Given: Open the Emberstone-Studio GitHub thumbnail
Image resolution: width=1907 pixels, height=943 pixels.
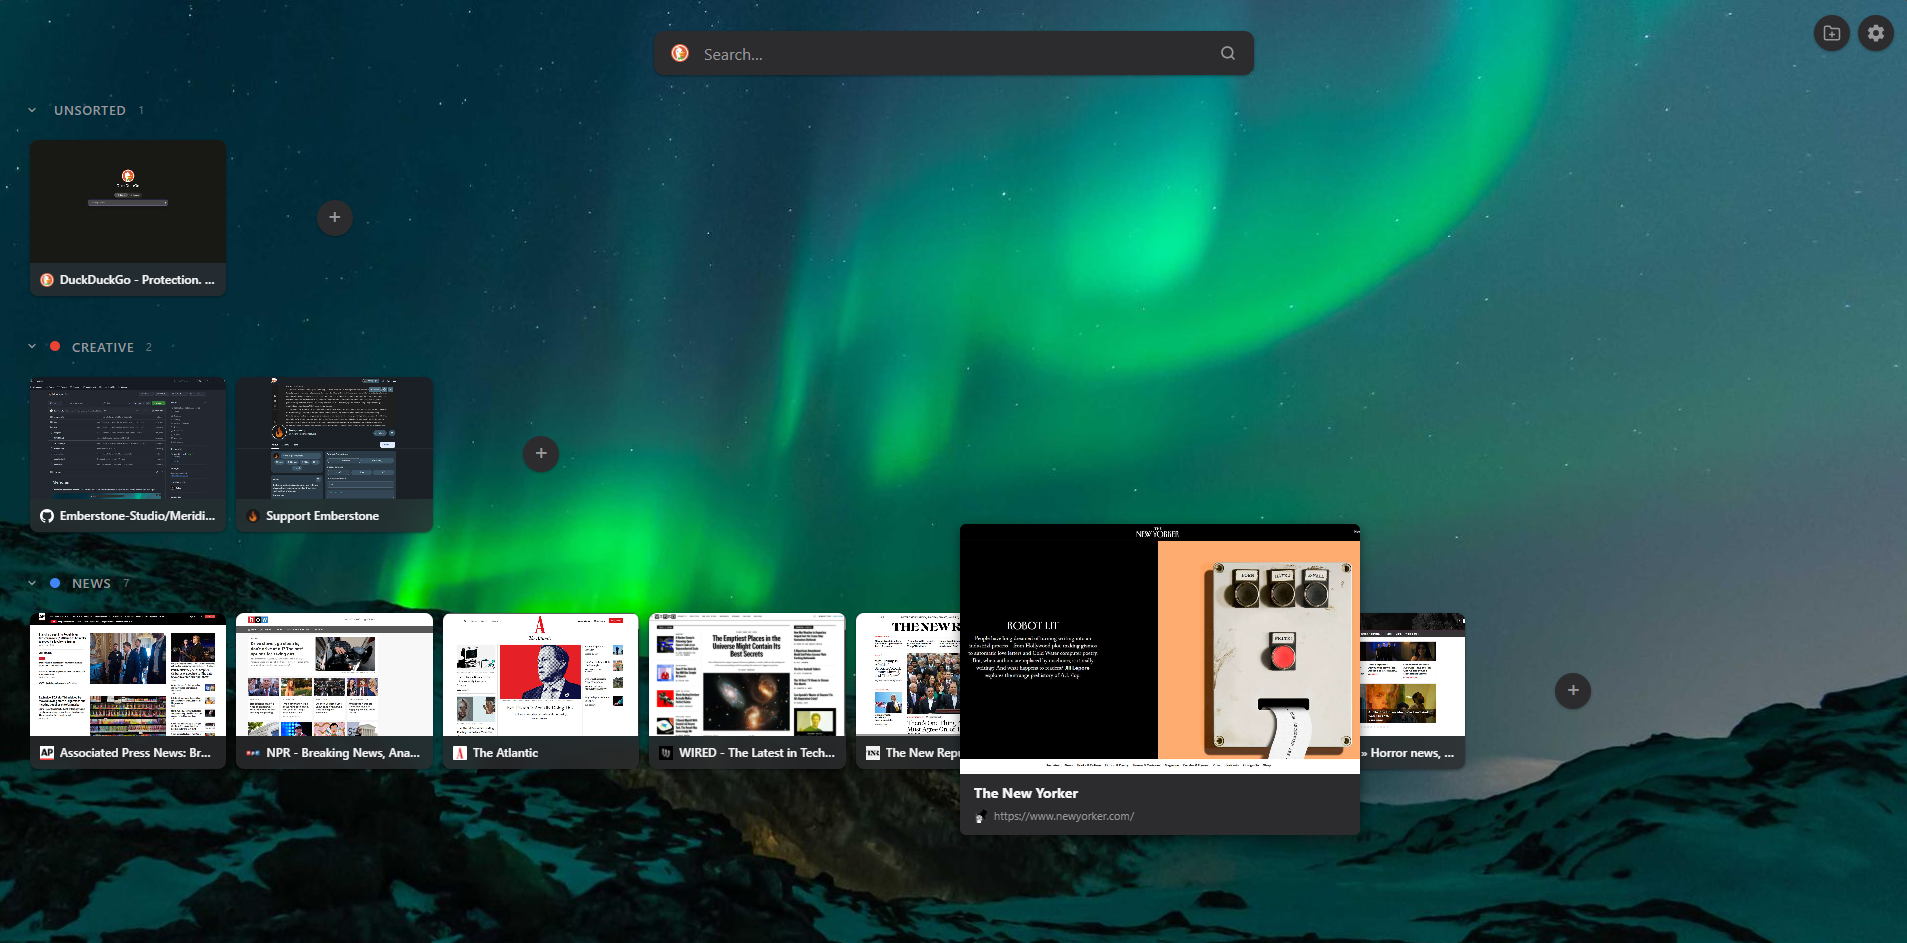Looking at the screenshot, I should [128, 438].
